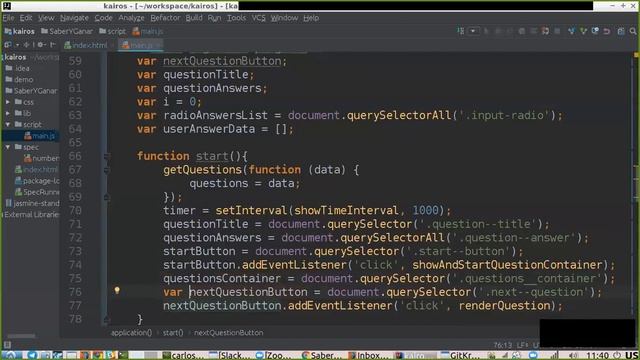Open the Navigate menu

tap(74, 18)
